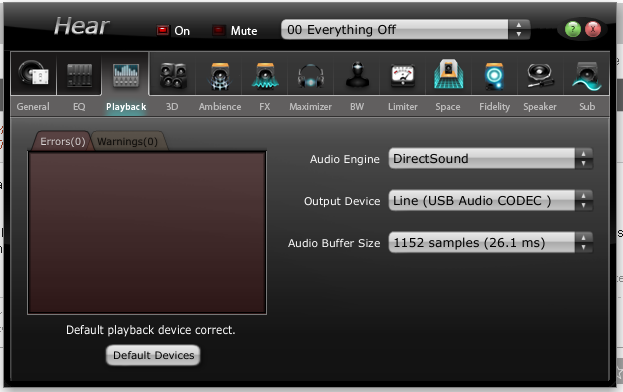Click the Sub tab label

pyautogui.click(x=587, y=106)
